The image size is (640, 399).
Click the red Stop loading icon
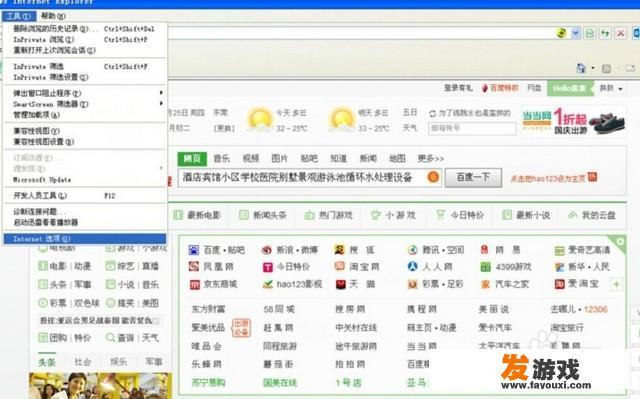click(x=620, y=33)
